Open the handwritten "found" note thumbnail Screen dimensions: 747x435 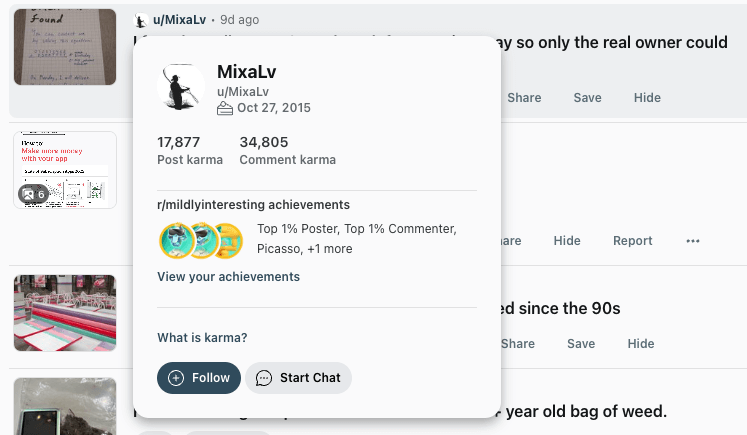click(x=59, y=45)
